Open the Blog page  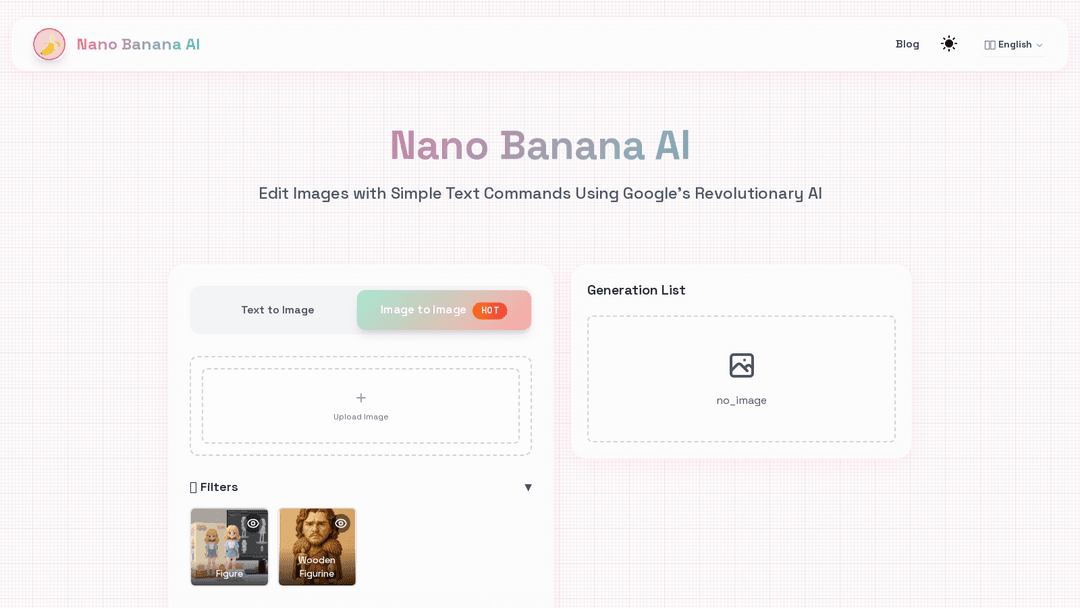click(907, 44)
